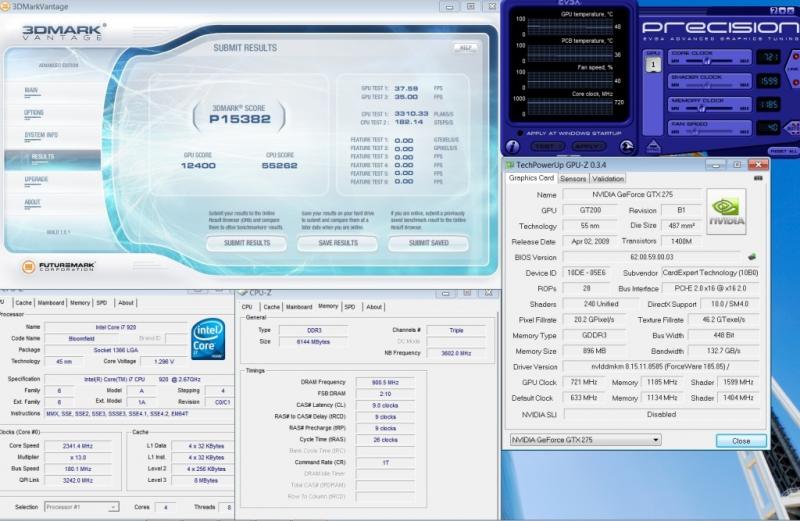Open Mainboard tab in CPU-Z memory window
800x521 pixels.
(x=298, y=307)
